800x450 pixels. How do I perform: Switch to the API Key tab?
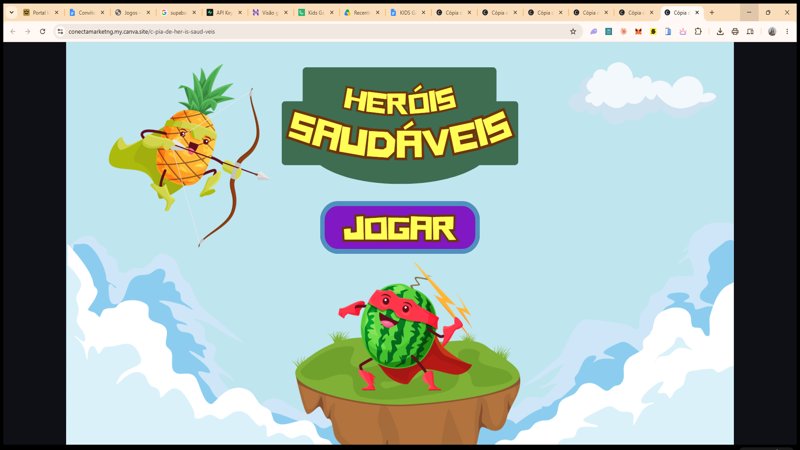click(224, 12)
